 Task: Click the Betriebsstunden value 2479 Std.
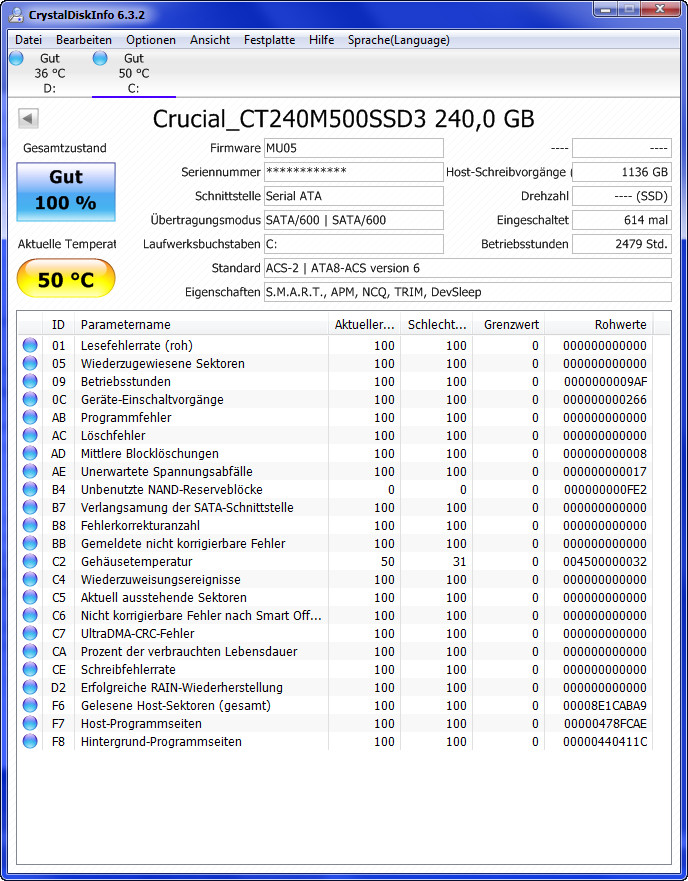622,244
